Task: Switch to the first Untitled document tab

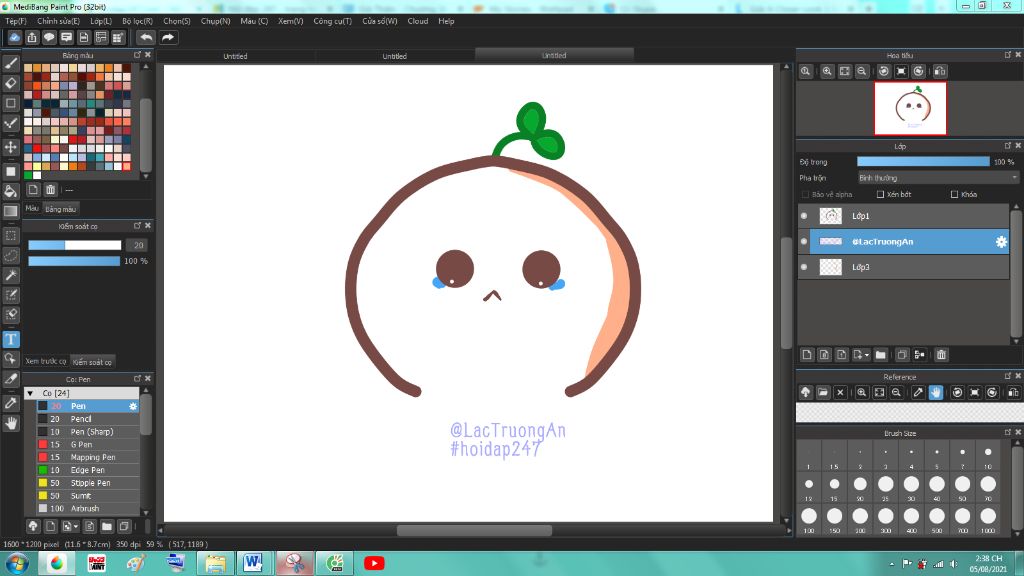Action: (235, 56)
